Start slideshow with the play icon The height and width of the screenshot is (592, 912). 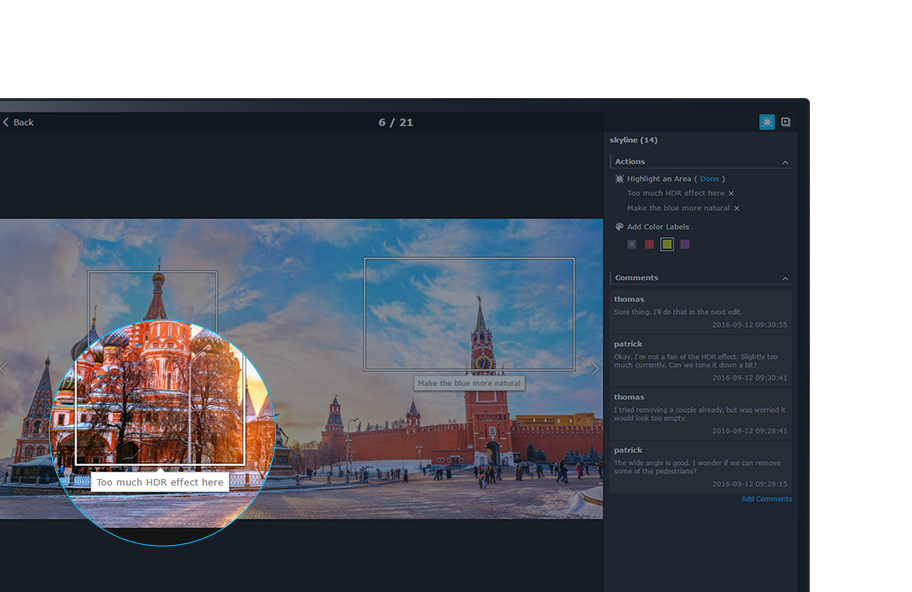(786, 122)
